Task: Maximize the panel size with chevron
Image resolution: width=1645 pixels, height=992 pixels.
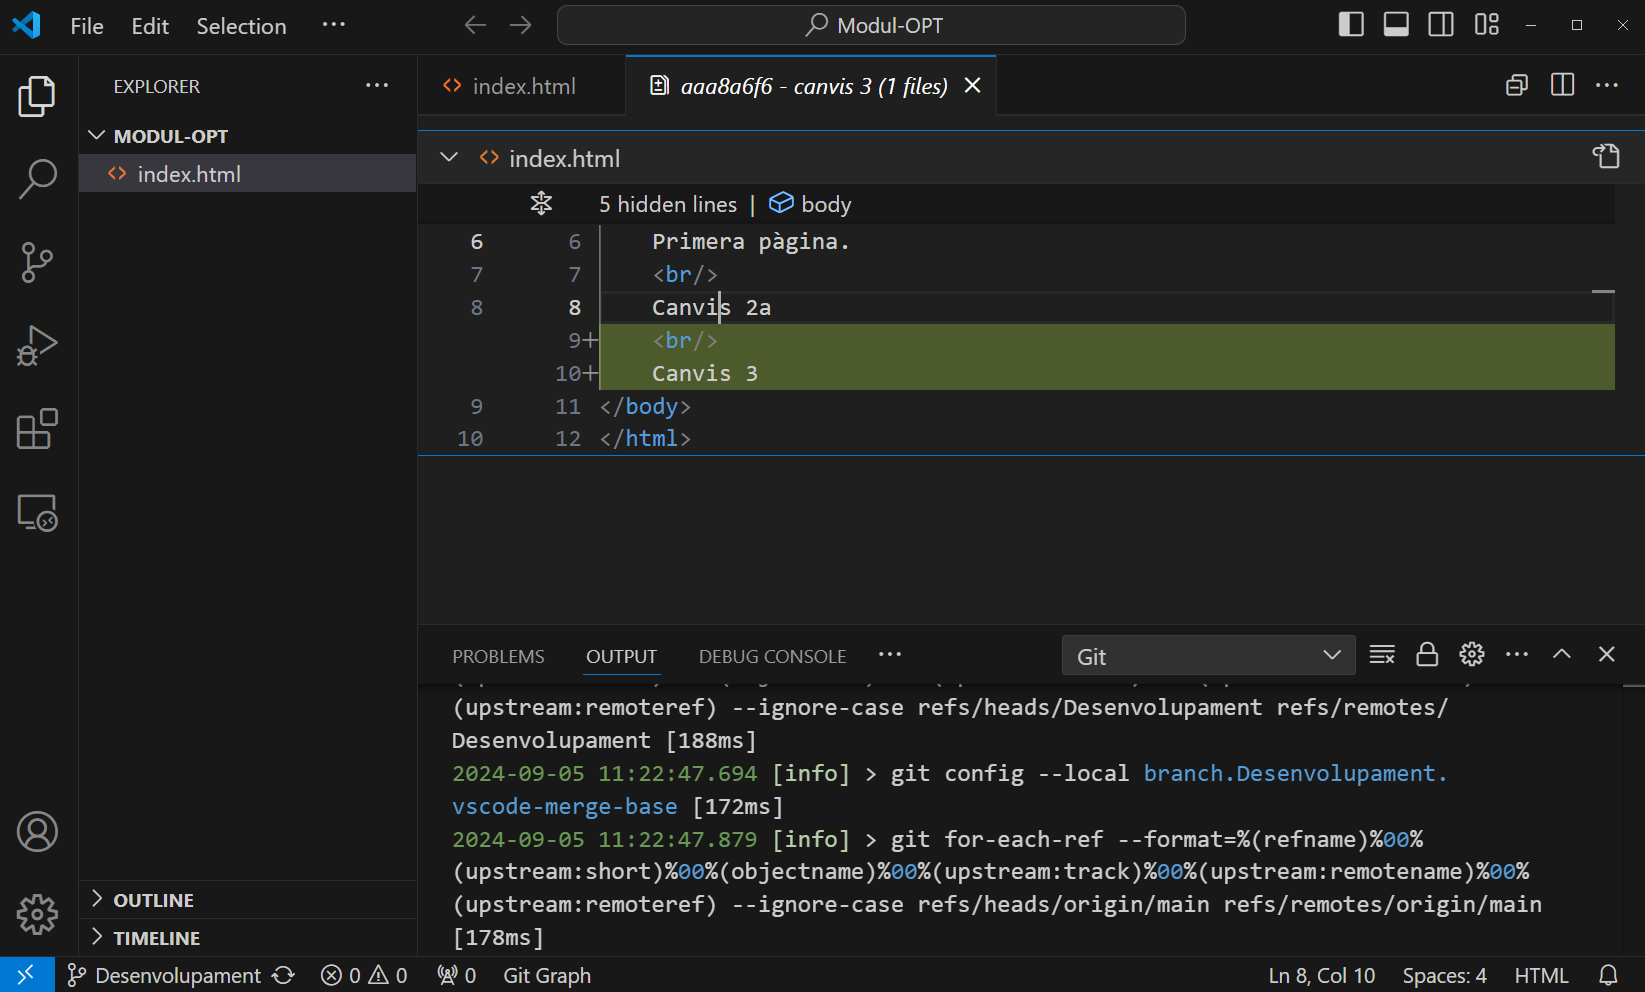Action: click(1562, 655)
